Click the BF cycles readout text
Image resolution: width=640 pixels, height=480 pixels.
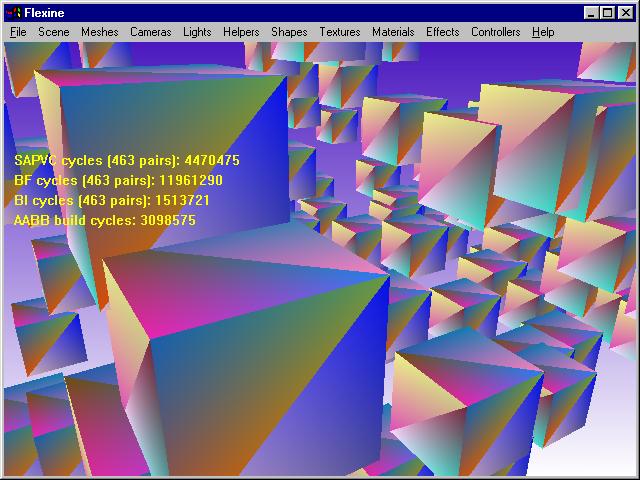click(118, 180)
